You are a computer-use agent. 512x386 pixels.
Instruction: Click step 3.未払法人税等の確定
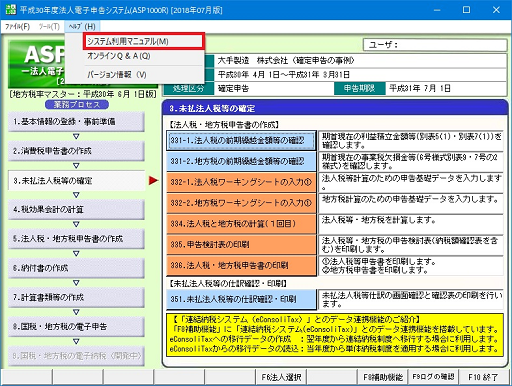point(76,180)
